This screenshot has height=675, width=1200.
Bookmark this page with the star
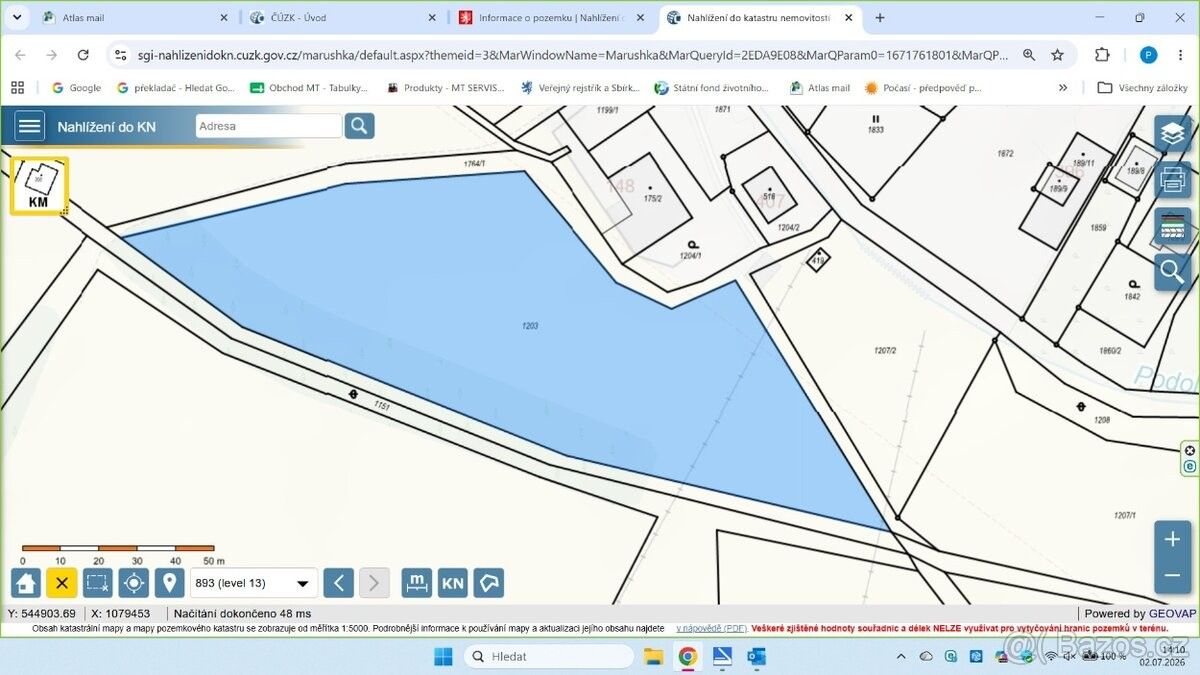1058,55
